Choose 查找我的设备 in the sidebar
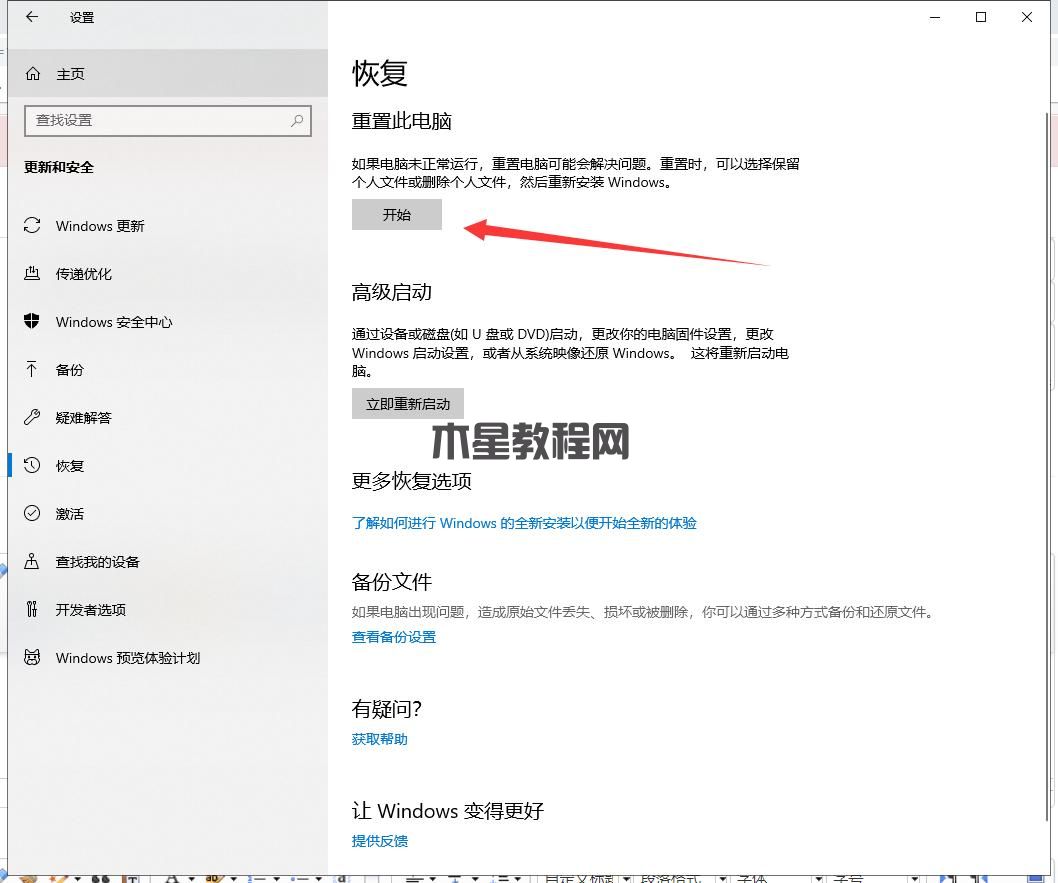1058x883 pixels. (x=167, y=561)
